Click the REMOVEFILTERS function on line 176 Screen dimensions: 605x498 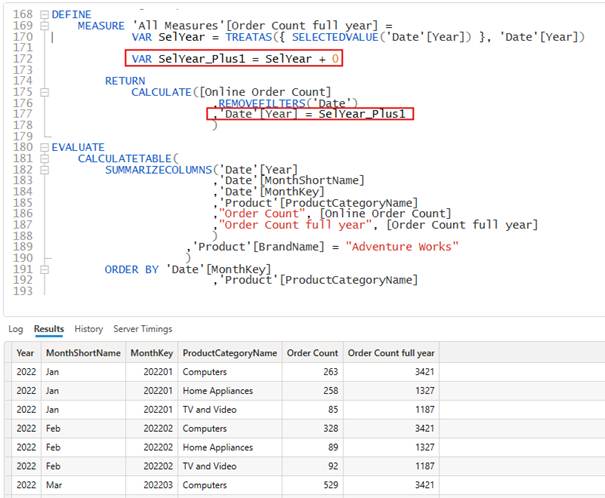(x=262, y=103)
